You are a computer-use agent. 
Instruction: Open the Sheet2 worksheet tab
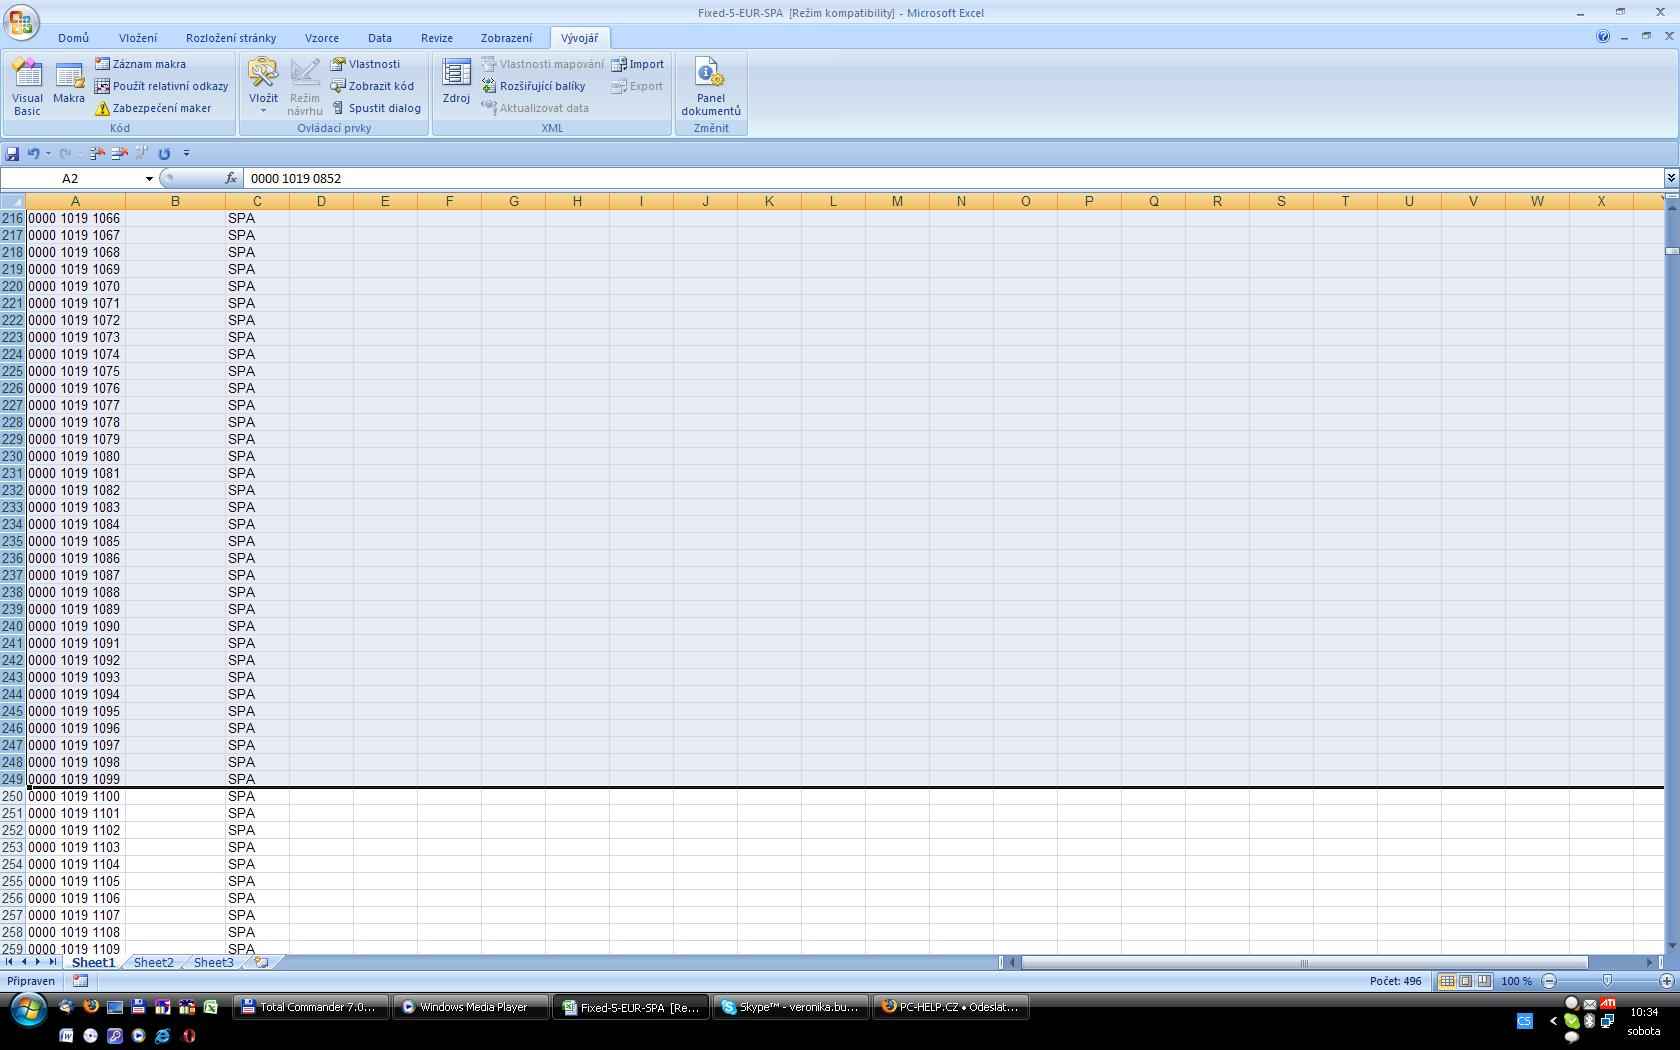tap(153, 962)
